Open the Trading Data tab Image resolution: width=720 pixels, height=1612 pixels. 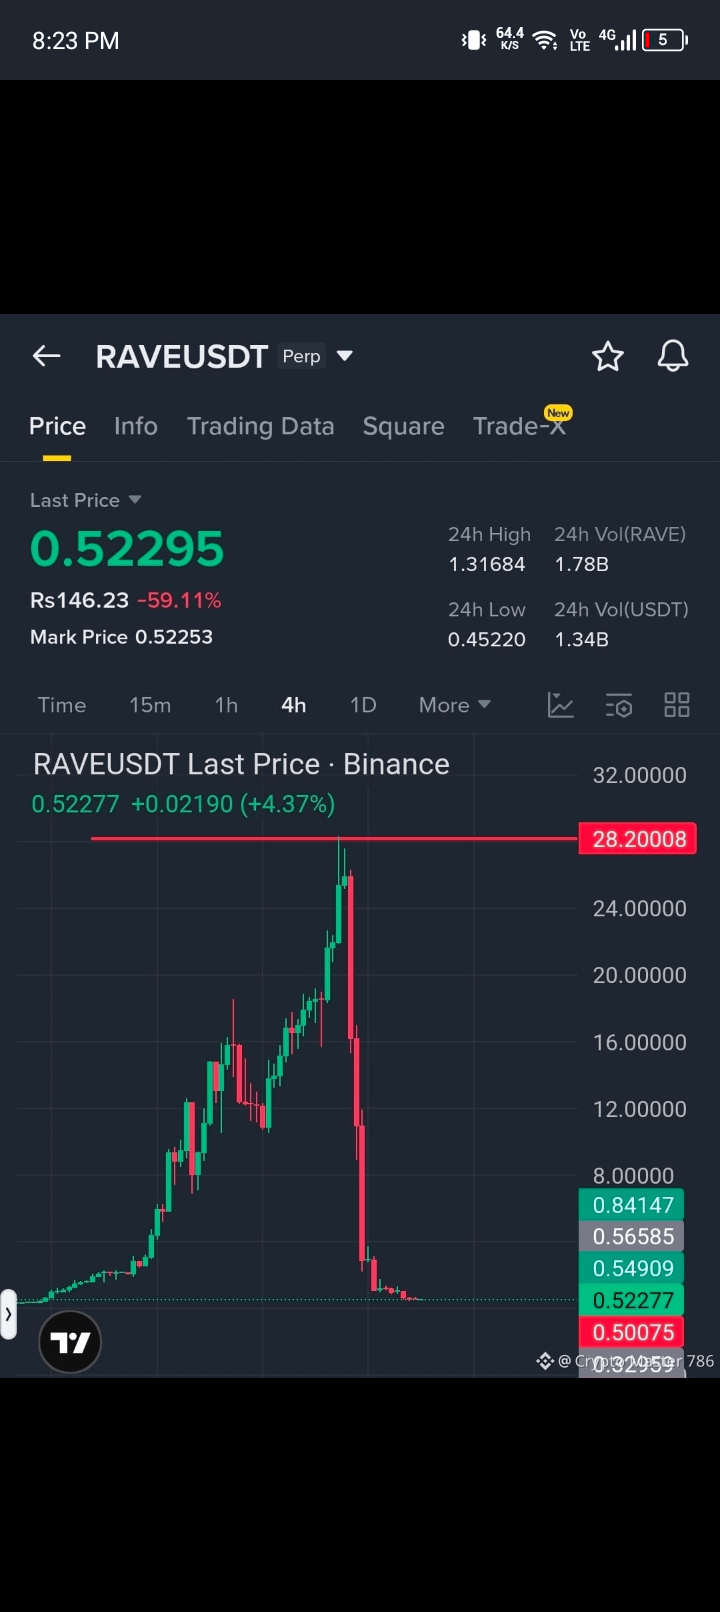point(260,426)
